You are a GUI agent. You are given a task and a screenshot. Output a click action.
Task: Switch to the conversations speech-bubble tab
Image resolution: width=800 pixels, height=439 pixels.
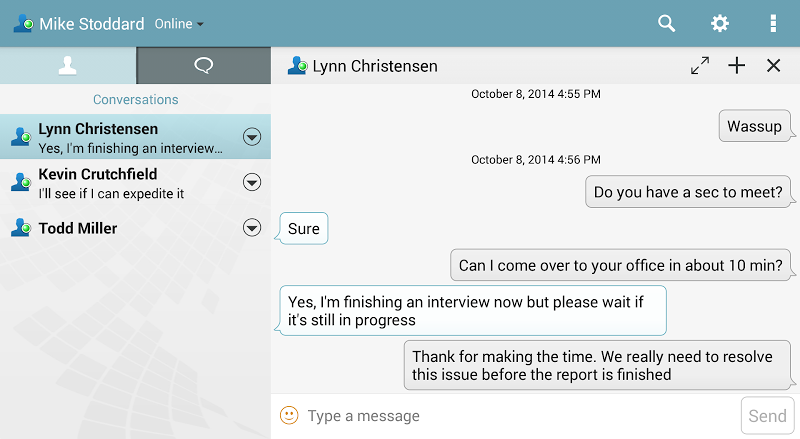coord(204,65)
